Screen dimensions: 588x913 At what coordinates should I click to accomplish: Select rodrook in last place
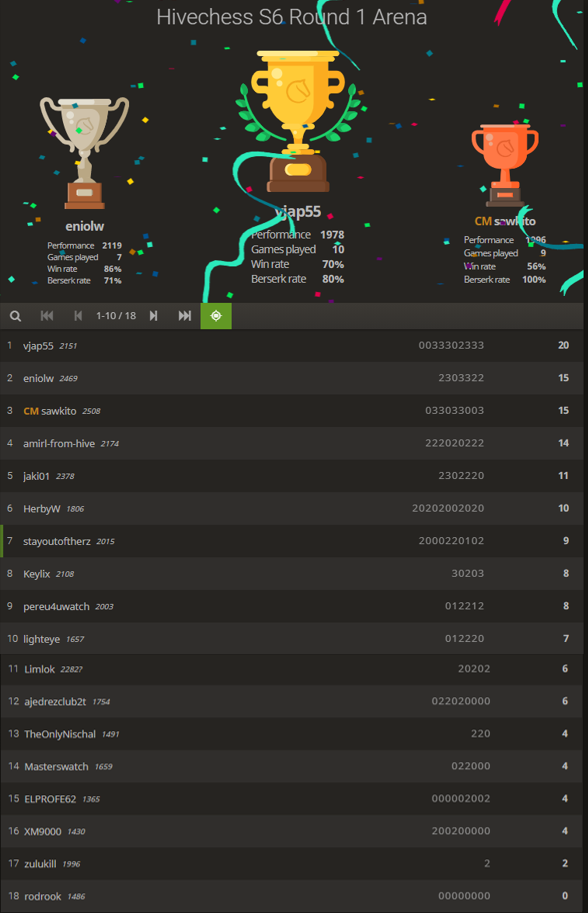[x=292, y=896]
